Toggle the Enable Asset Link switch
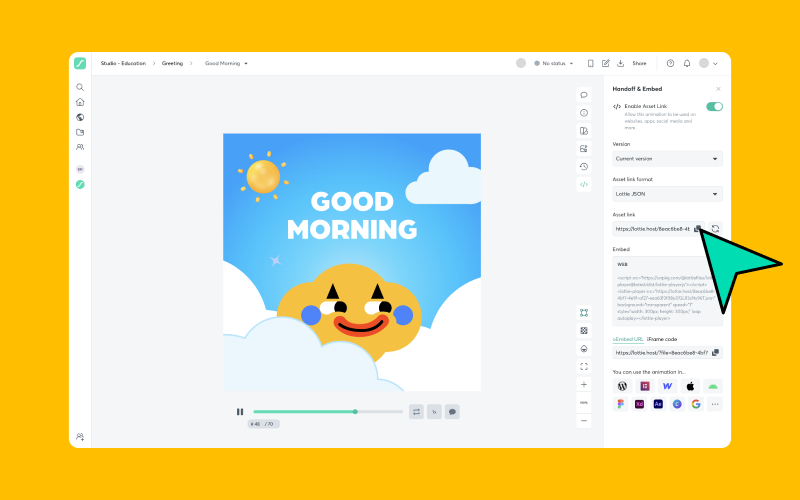800x500 pixels. tap(714, 107)
